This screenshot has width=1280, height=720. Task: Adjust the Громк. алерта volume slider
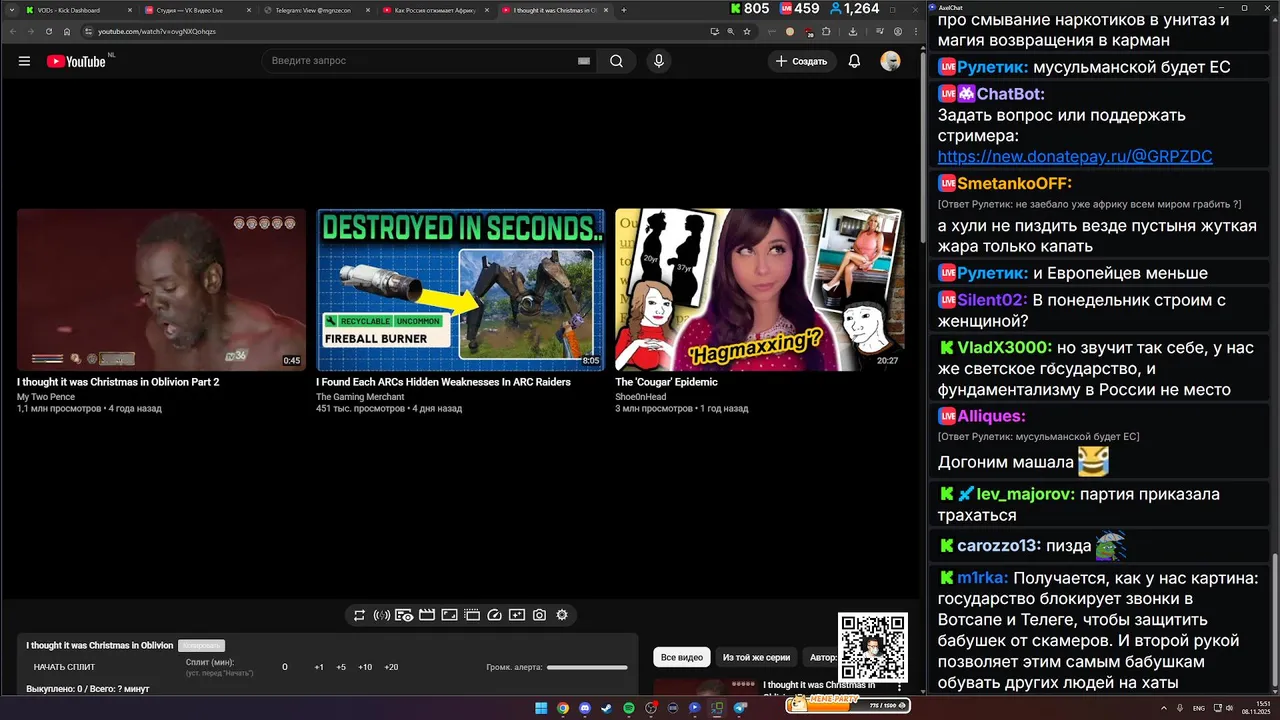click(x=587, y=667)
